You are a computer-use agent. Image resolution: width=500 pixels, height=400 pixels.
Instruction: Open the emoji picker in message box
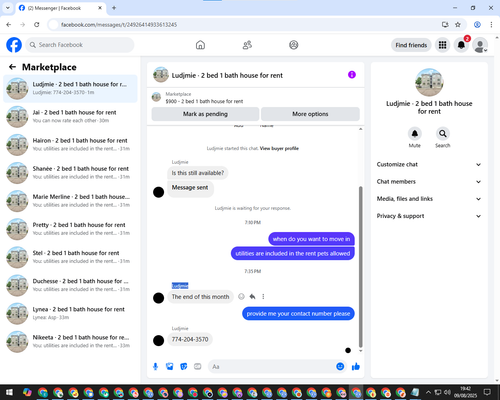pyautogui.click(x=340, y=367)
